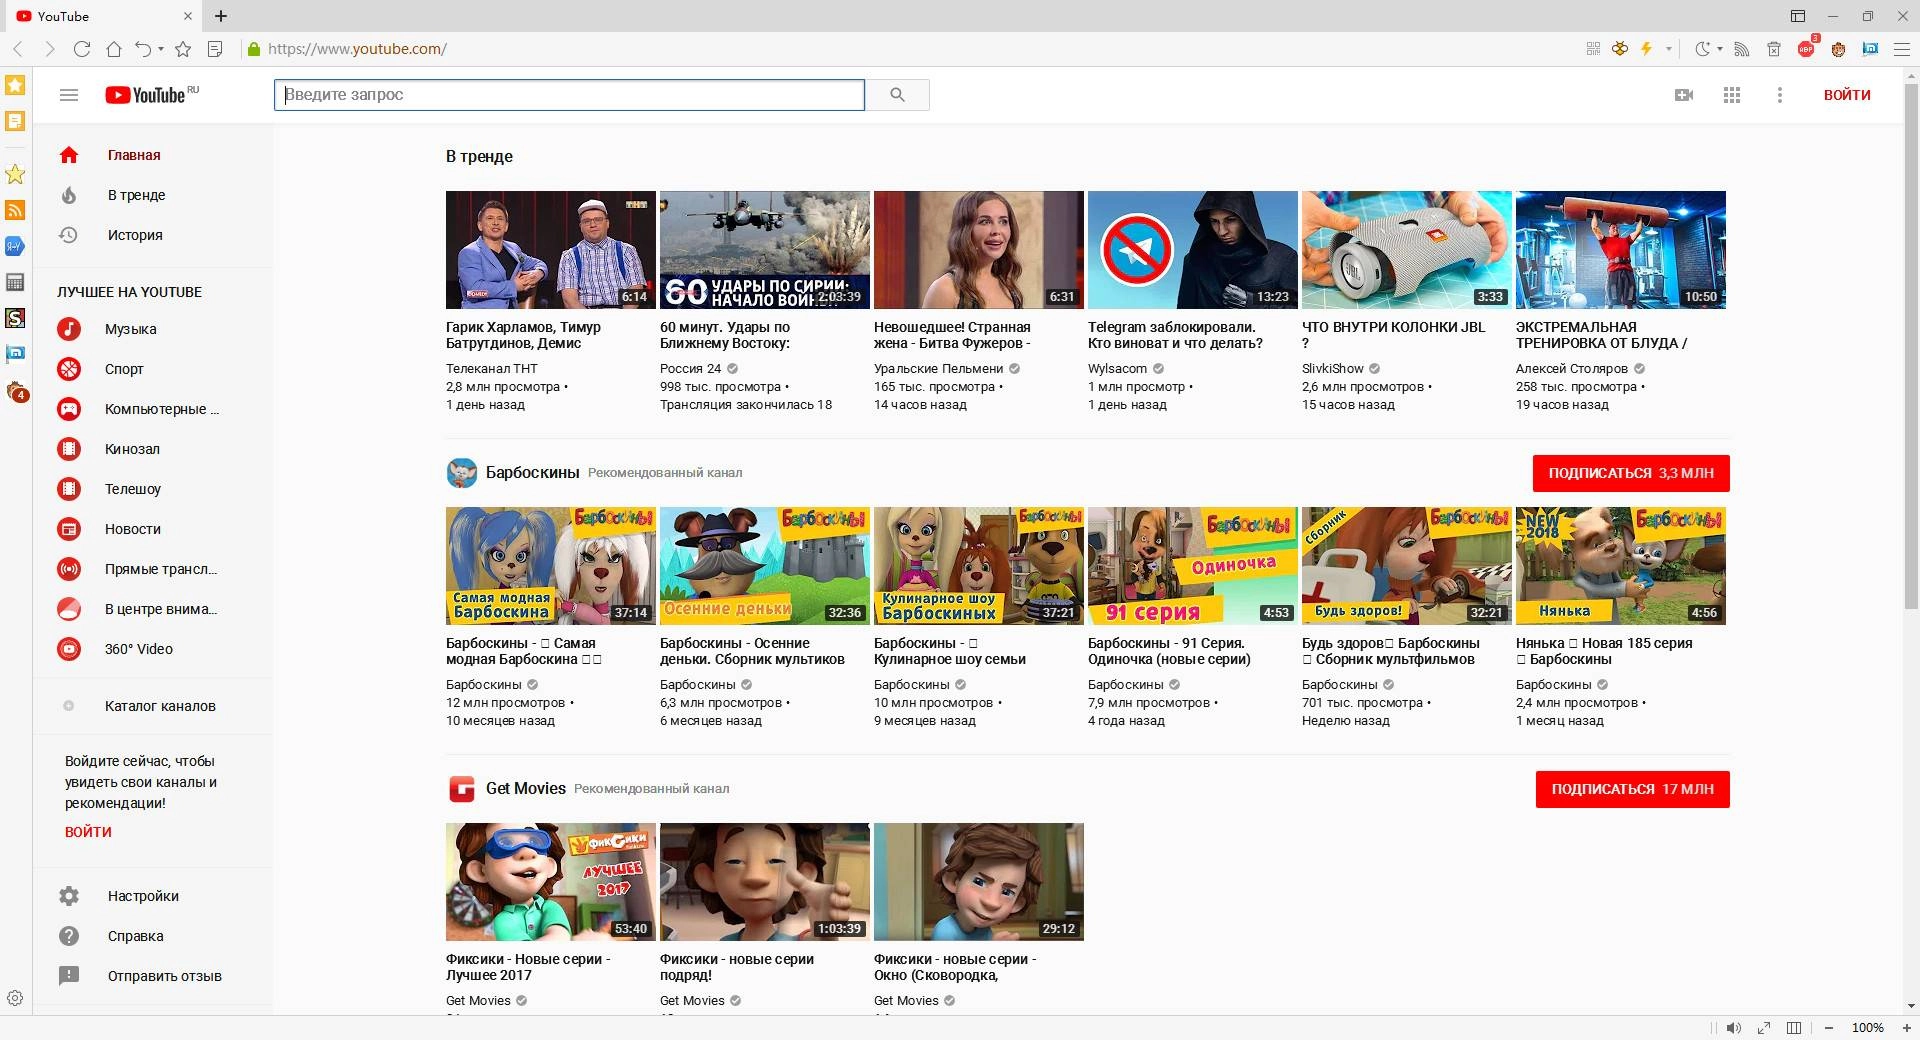Open the ABP adblock extension icon
This screenshot has height=1040, width=1920.
[x=1806, y=47]
